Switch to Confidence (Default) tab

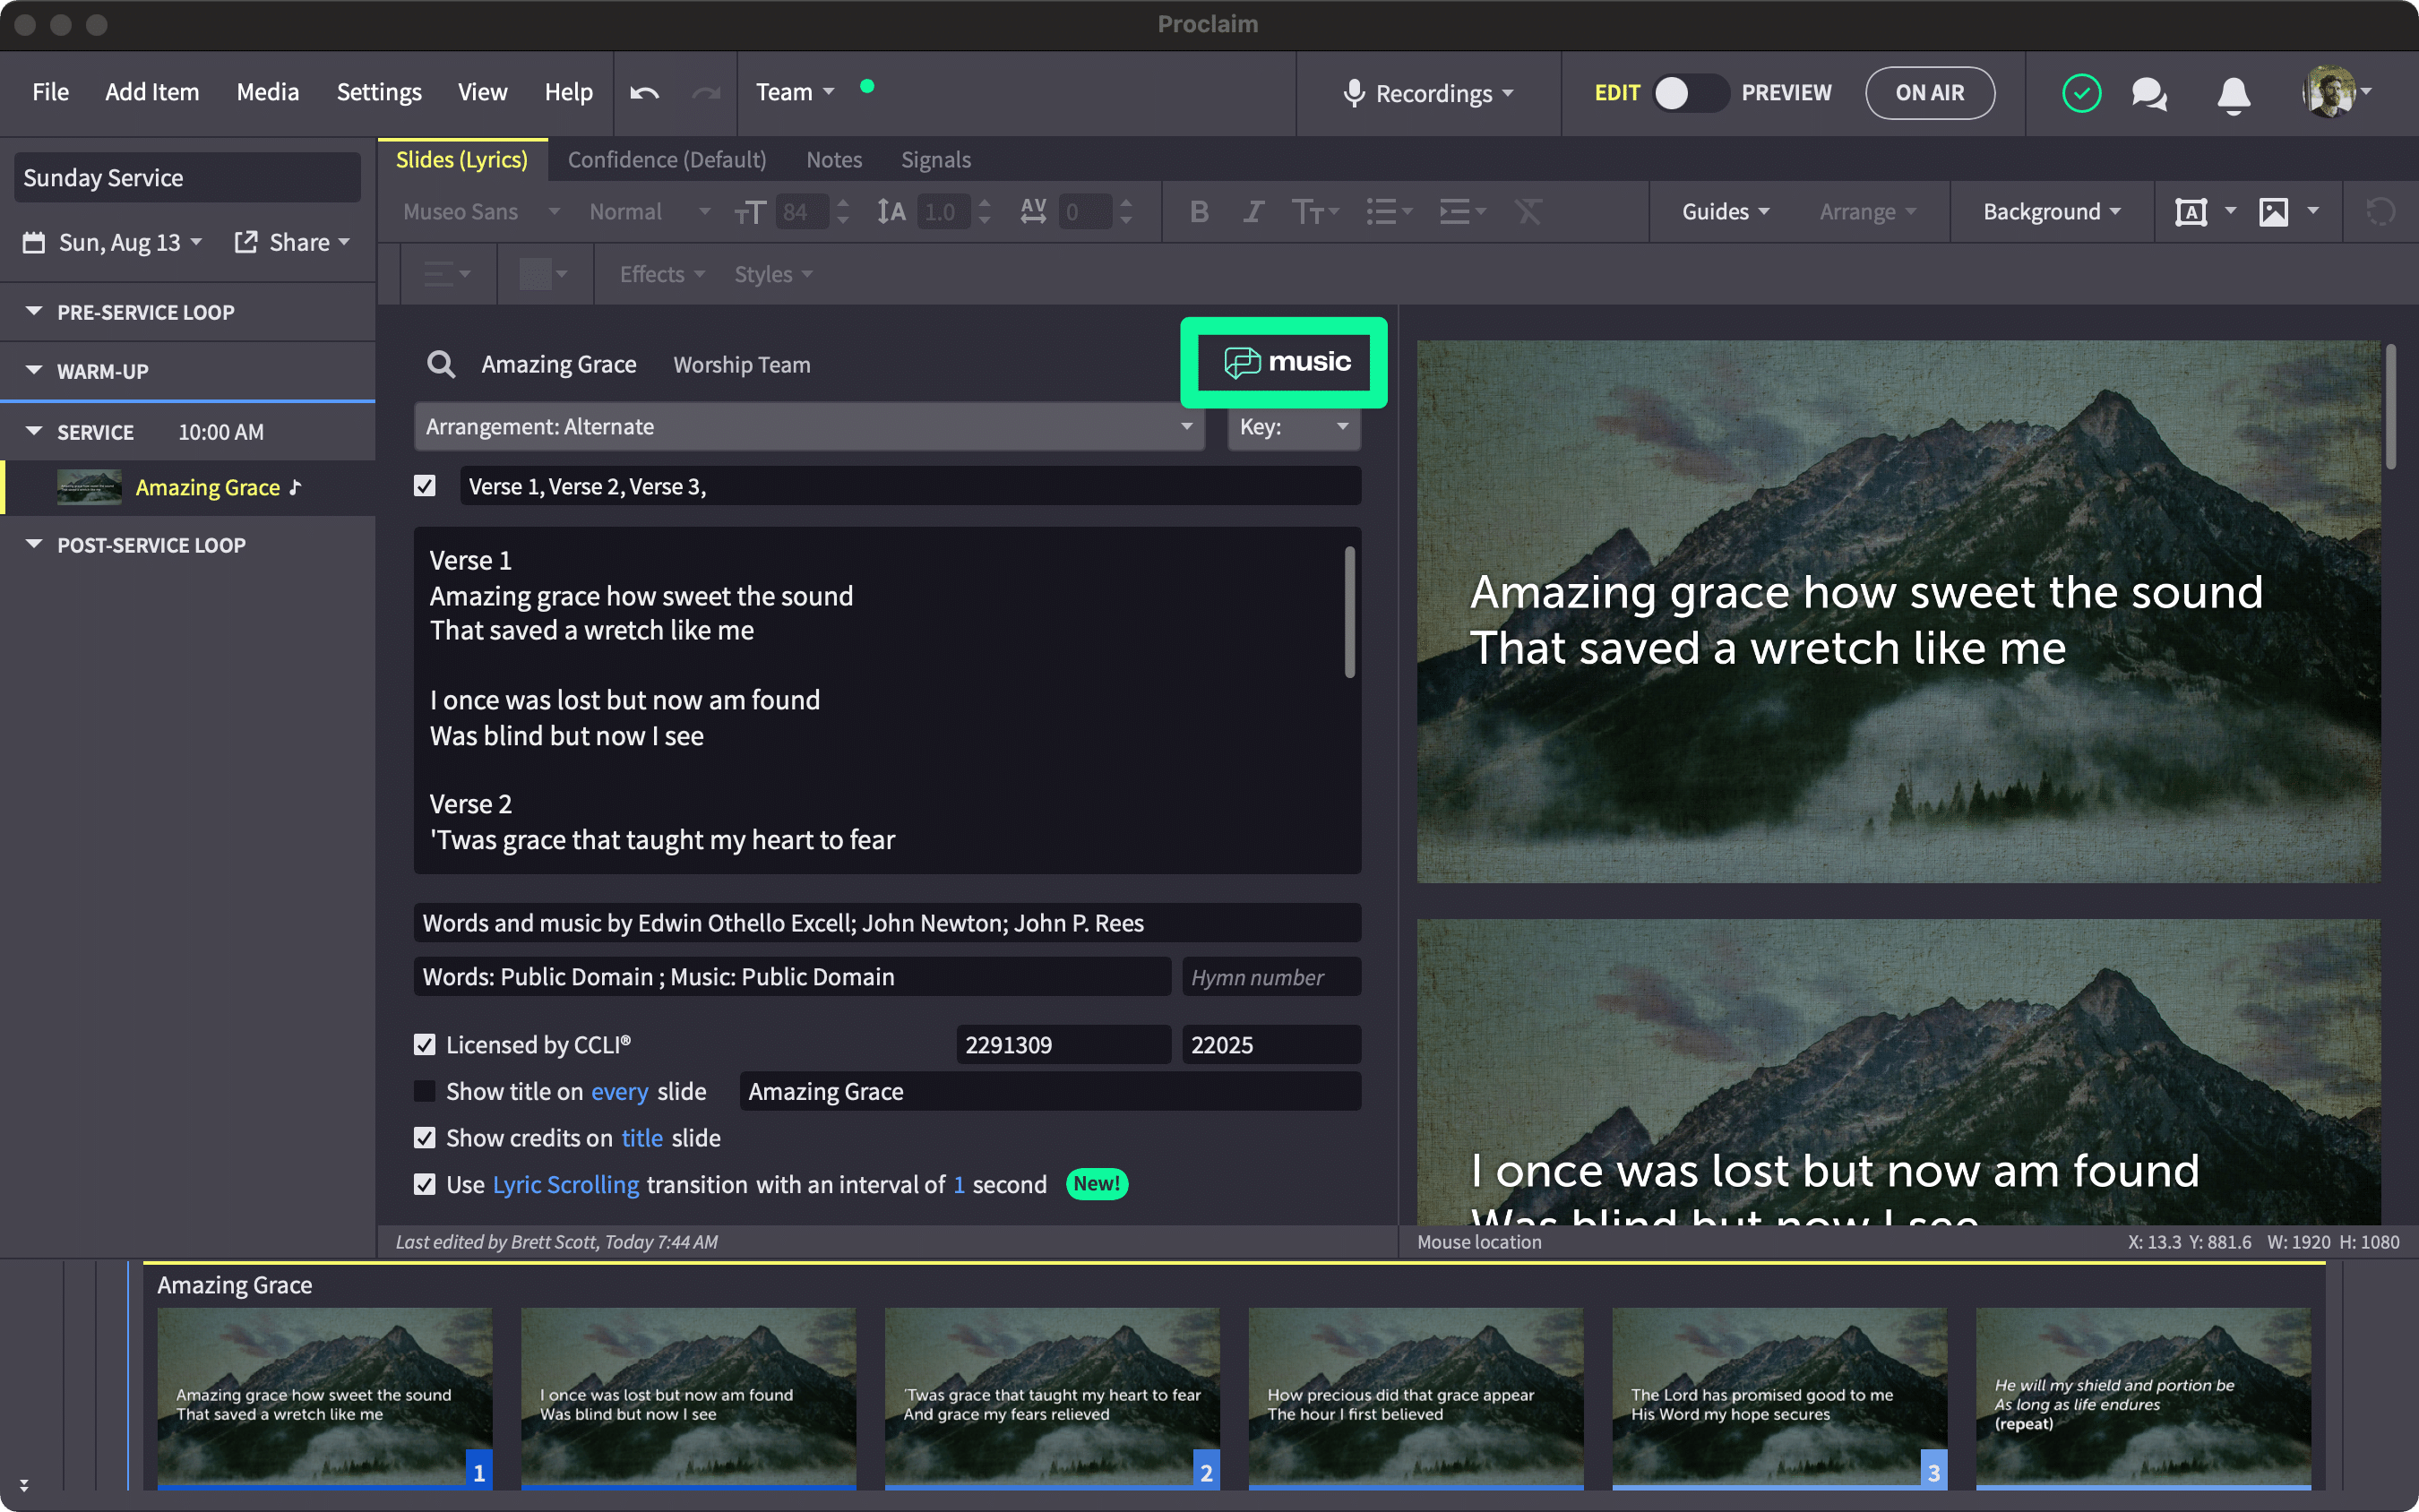[667, 160]
